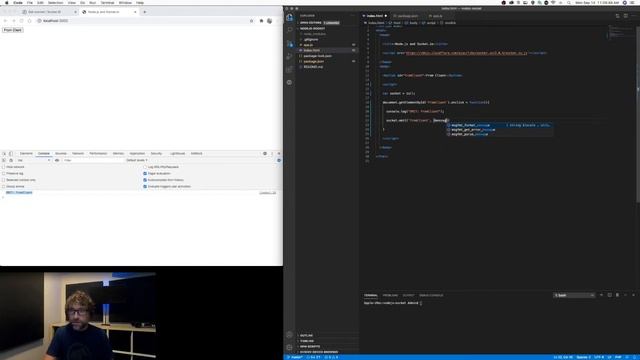Open the Default levels dropdown

tap(137, 160)
